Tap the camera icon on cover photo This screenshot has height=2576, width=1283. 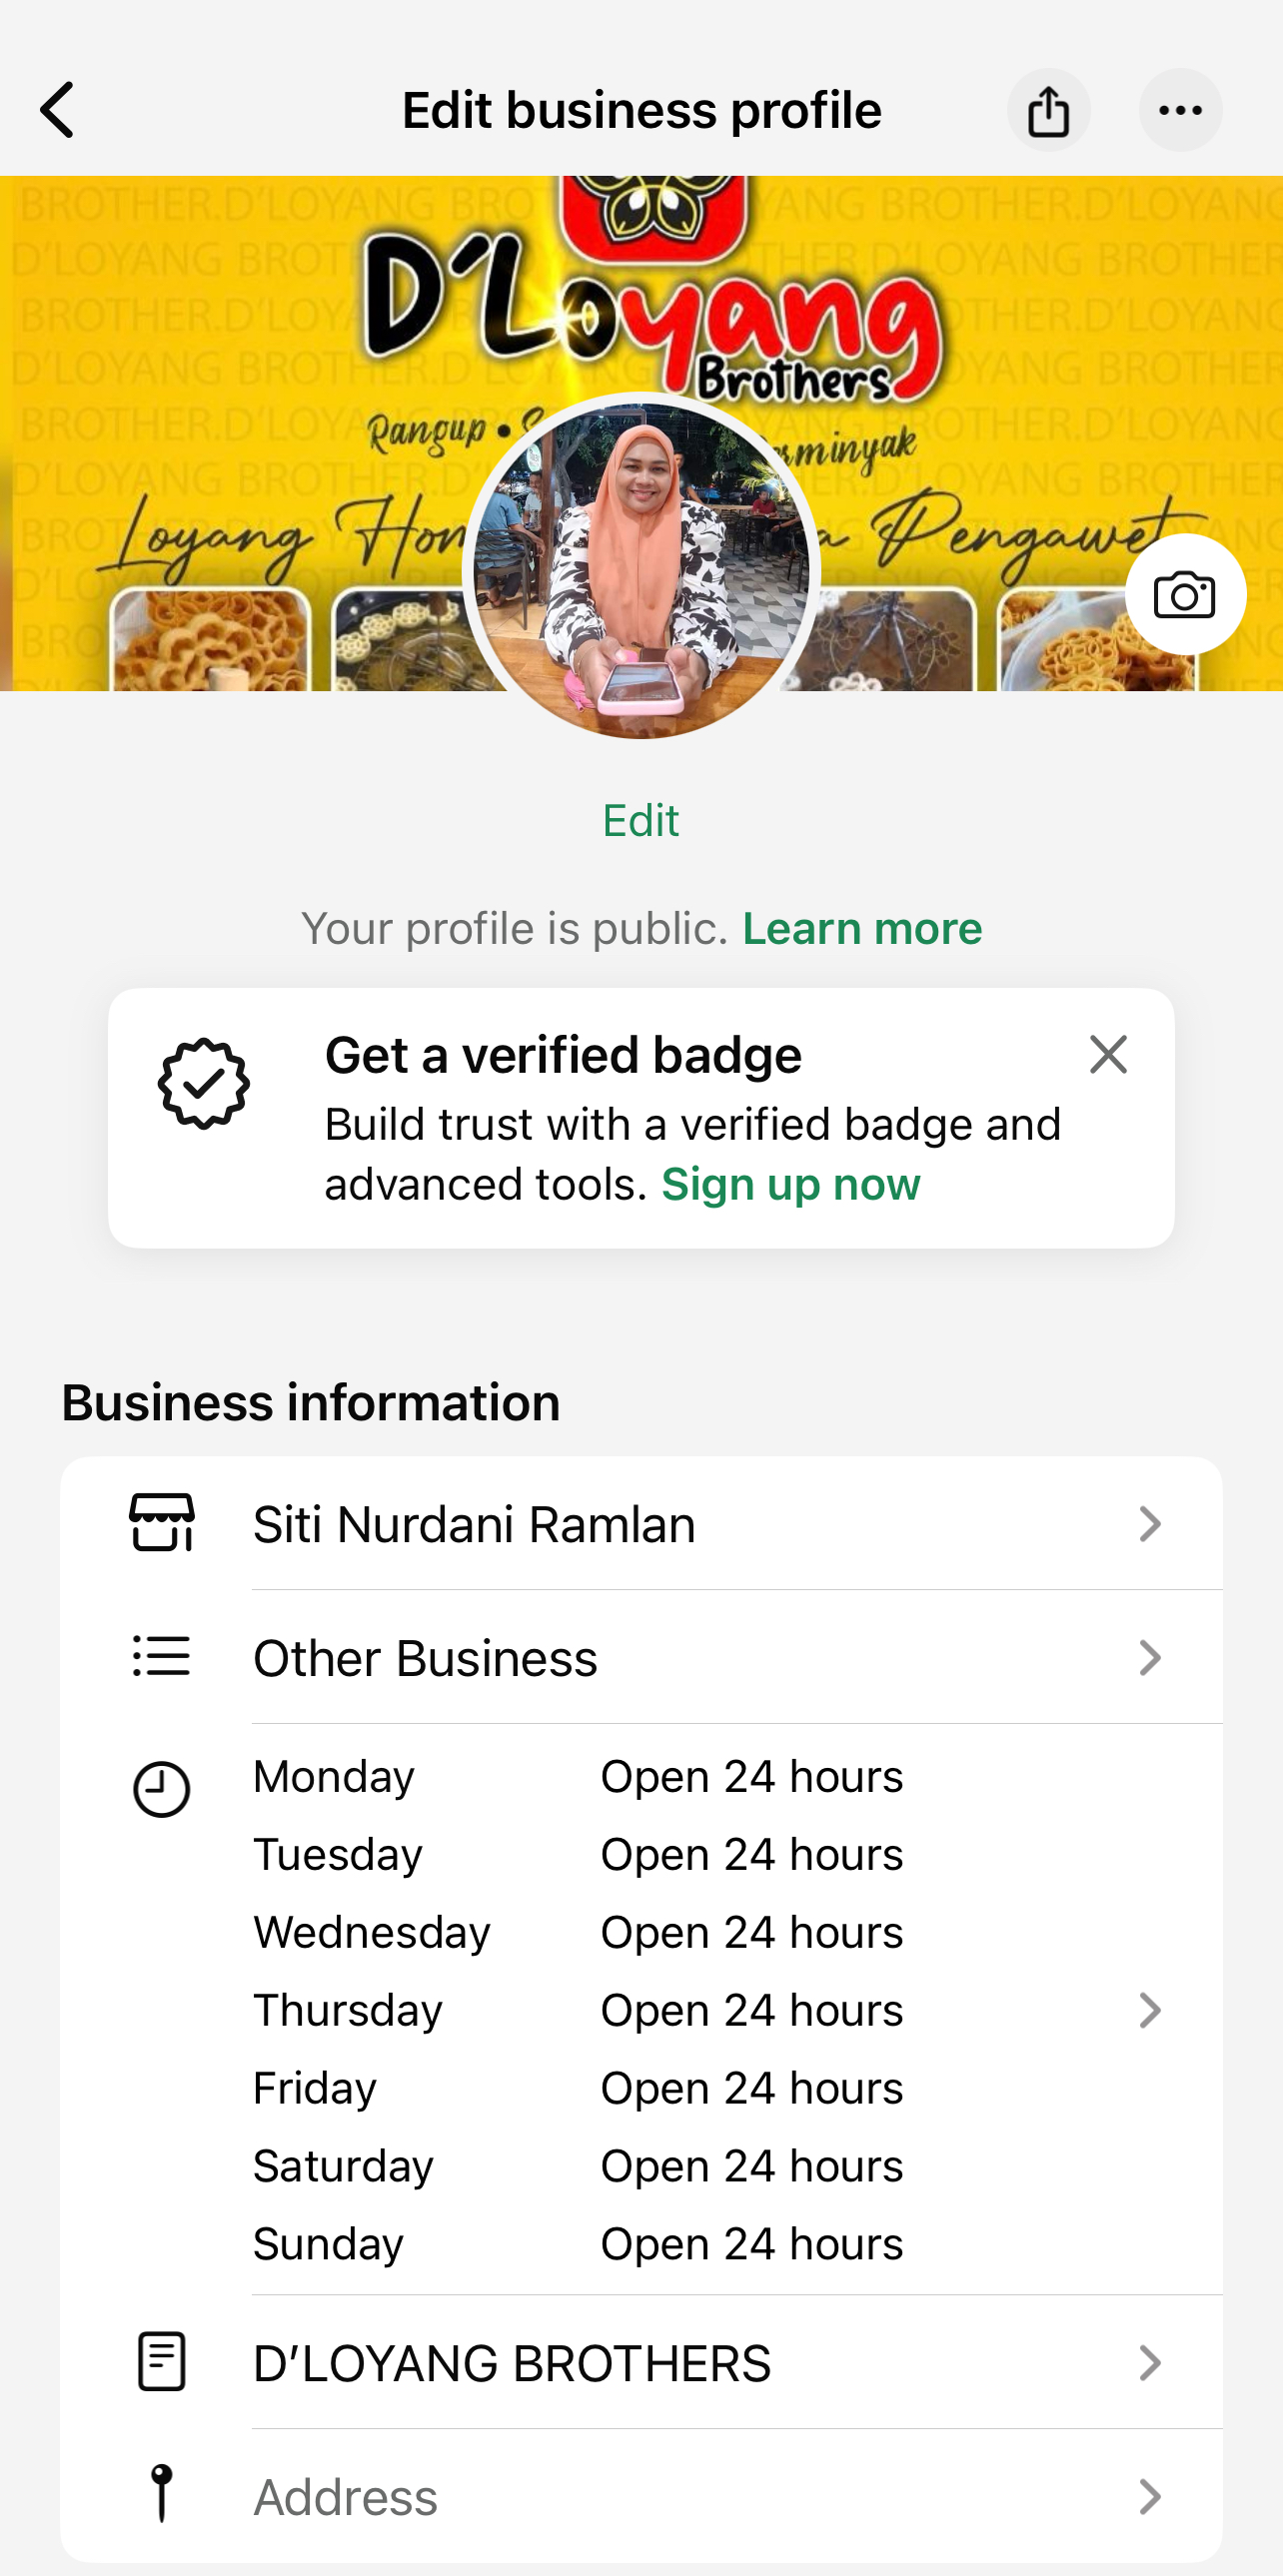coord(1184,595)
